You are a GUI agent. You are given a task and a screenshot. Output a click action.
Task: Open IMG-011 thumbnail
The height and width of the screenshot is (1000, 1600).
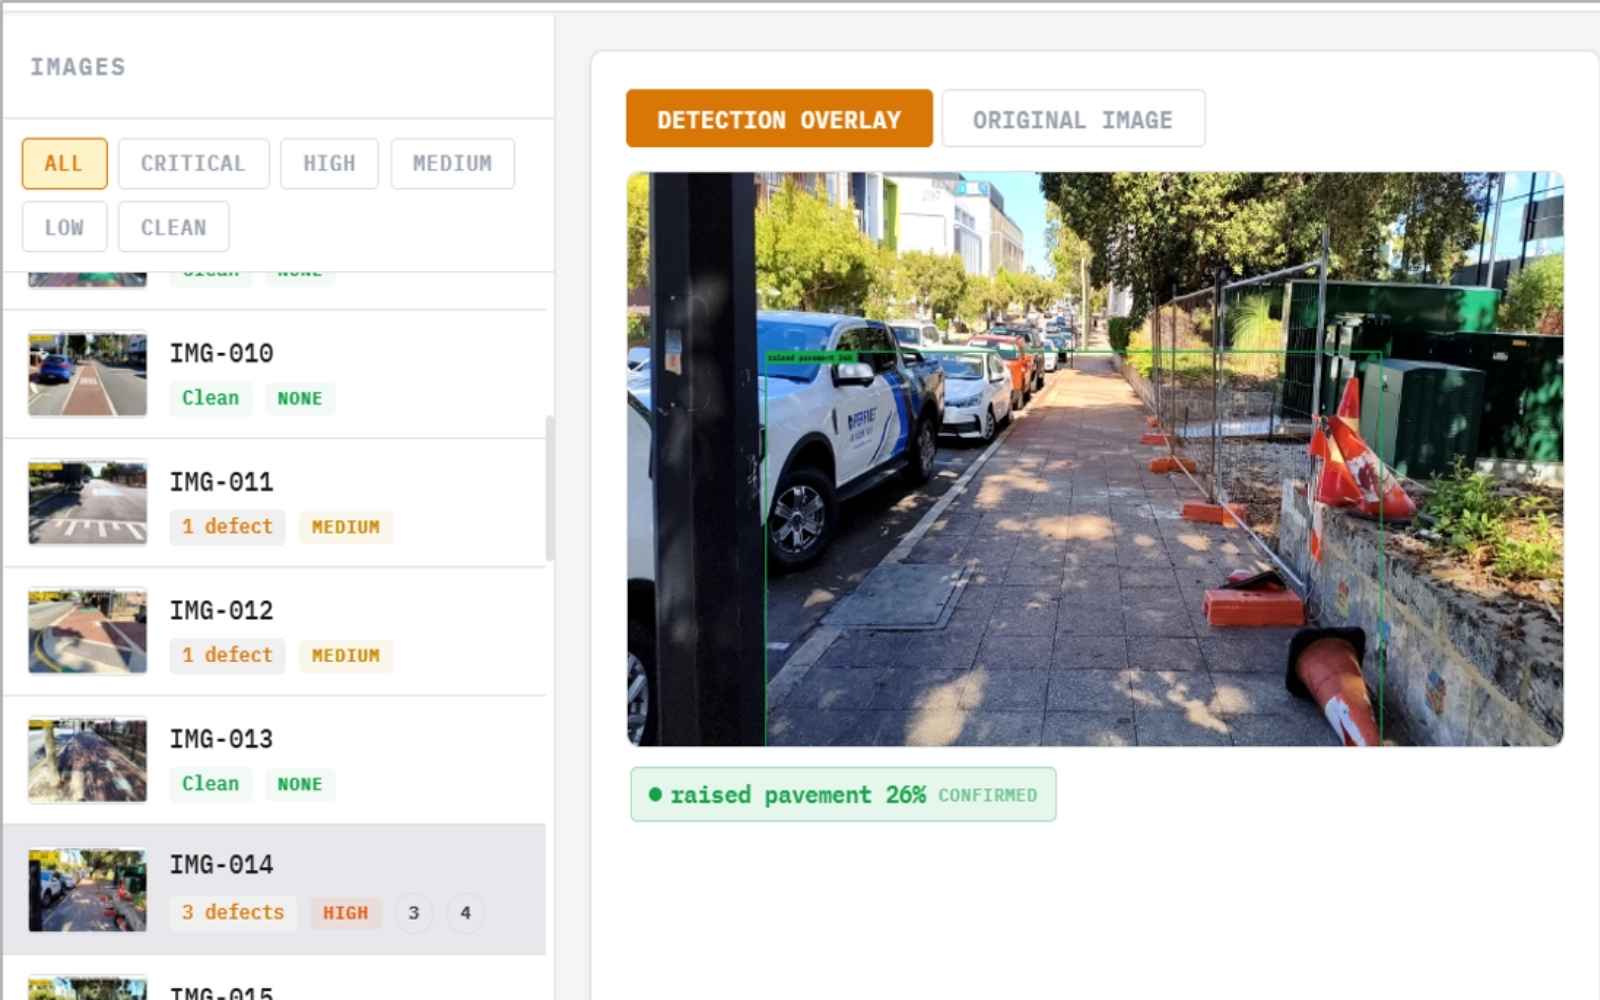tap(87, 502)
